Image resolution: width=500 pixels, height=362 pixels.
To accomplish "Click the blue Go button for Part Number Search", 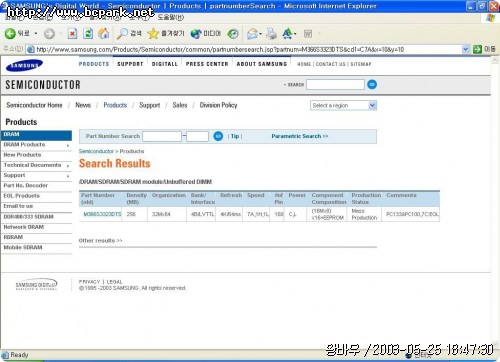I will click(218, 136).
